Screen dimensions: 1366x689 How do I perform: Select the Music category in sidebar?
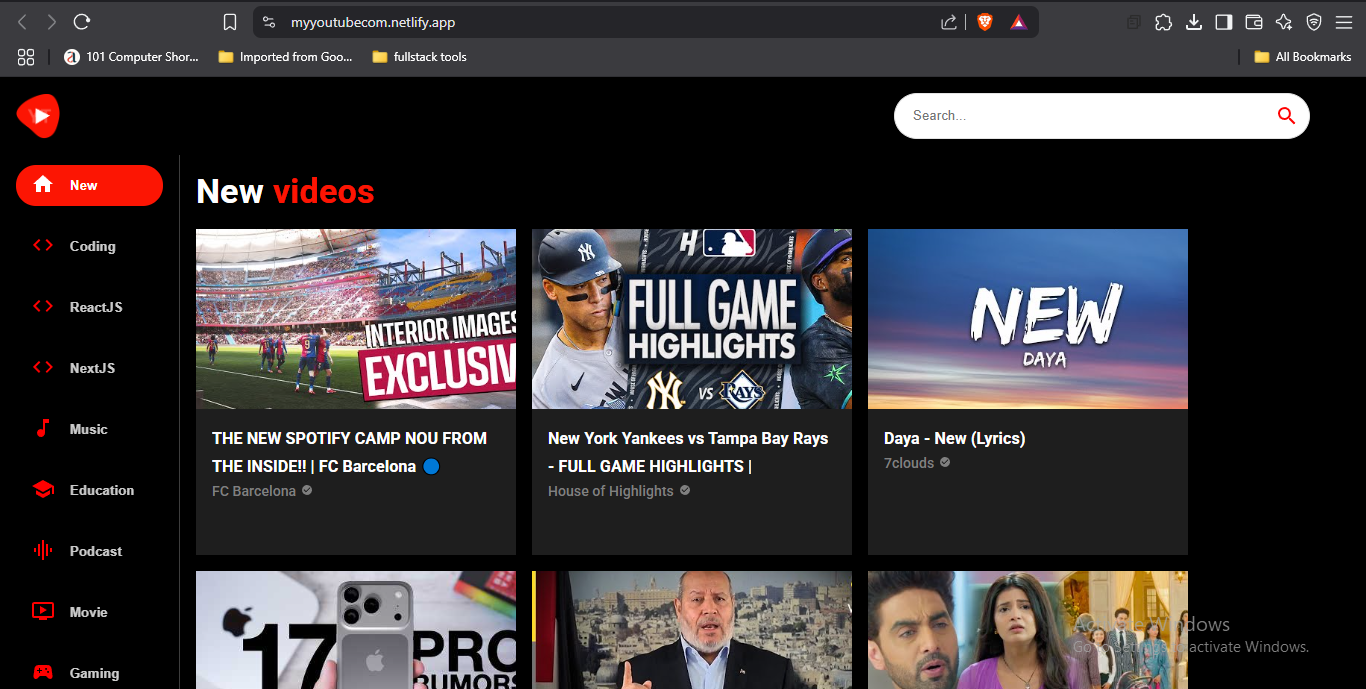point(88,429)
